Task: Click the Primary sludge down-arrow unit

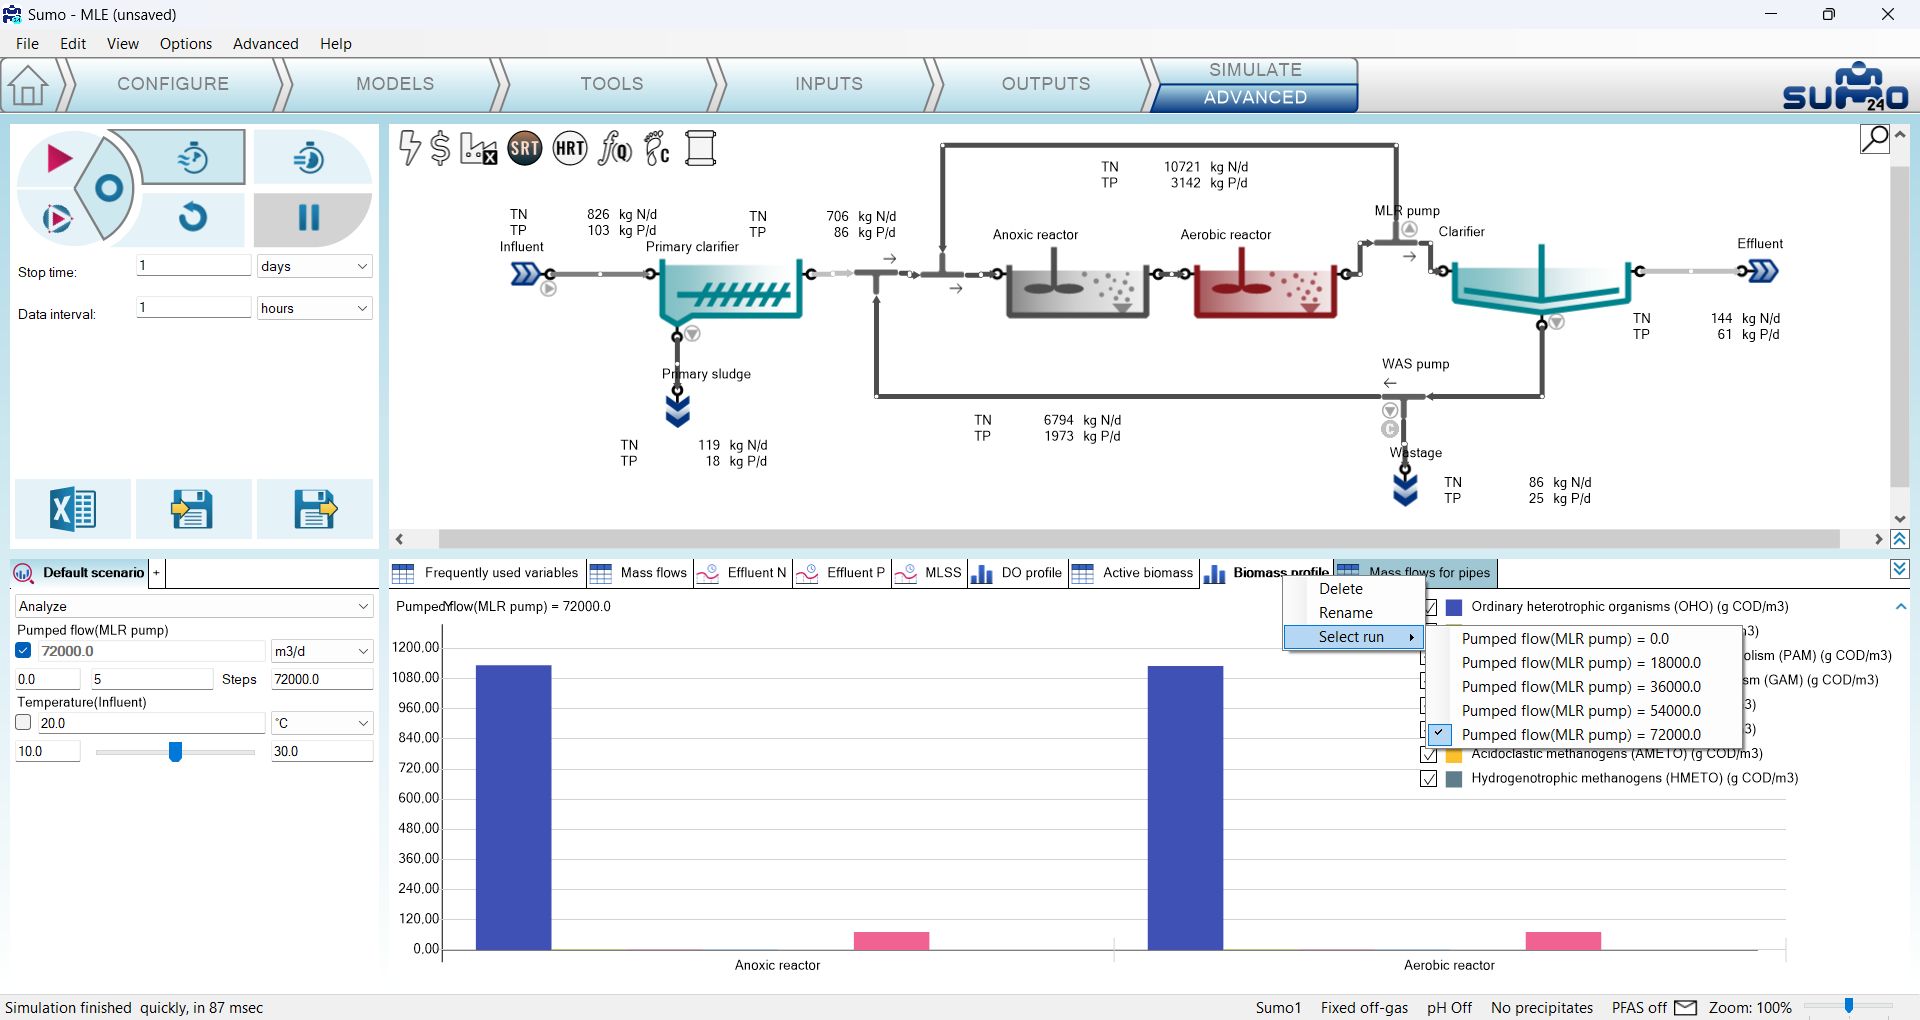Action: [x=677, y=410]
